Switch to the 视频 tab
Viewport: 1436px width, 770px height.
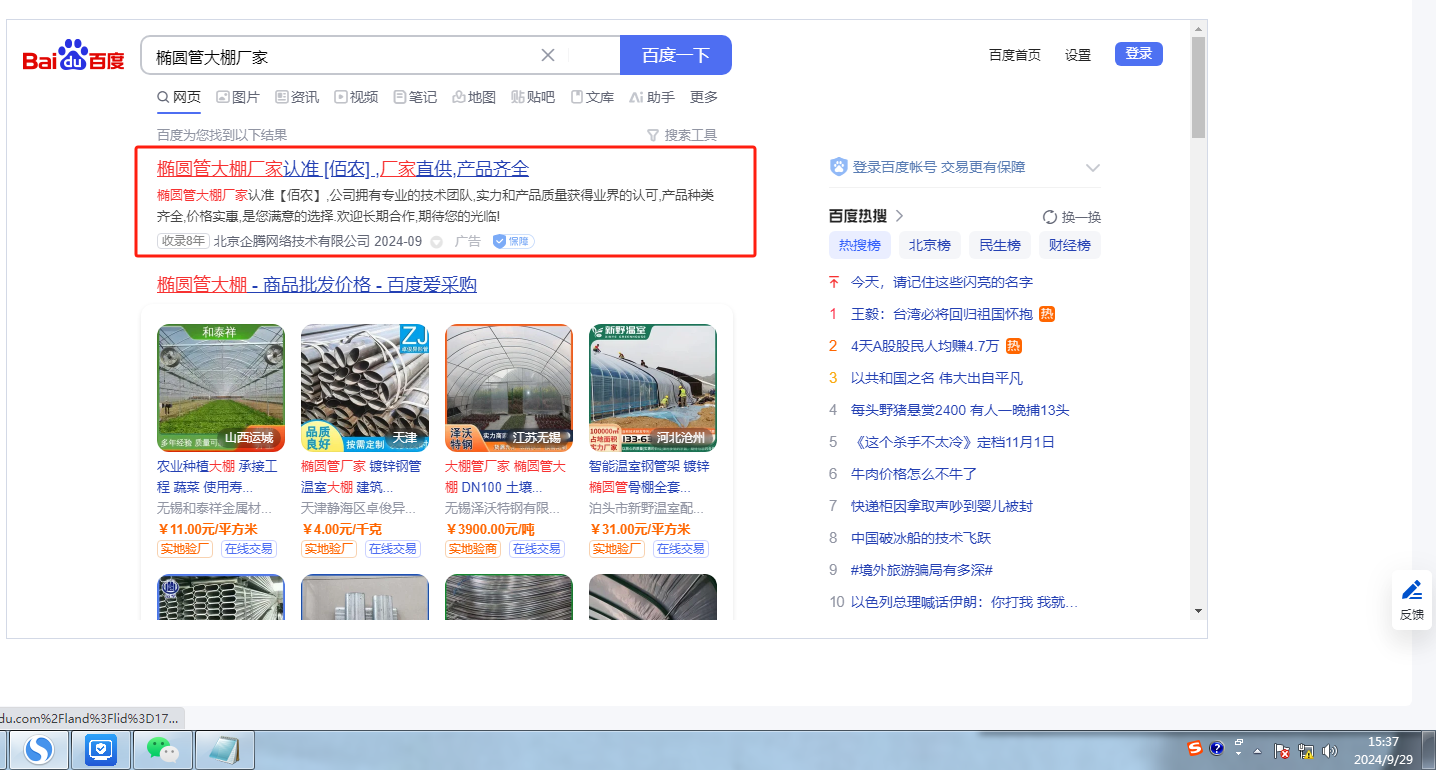point(356,97)
